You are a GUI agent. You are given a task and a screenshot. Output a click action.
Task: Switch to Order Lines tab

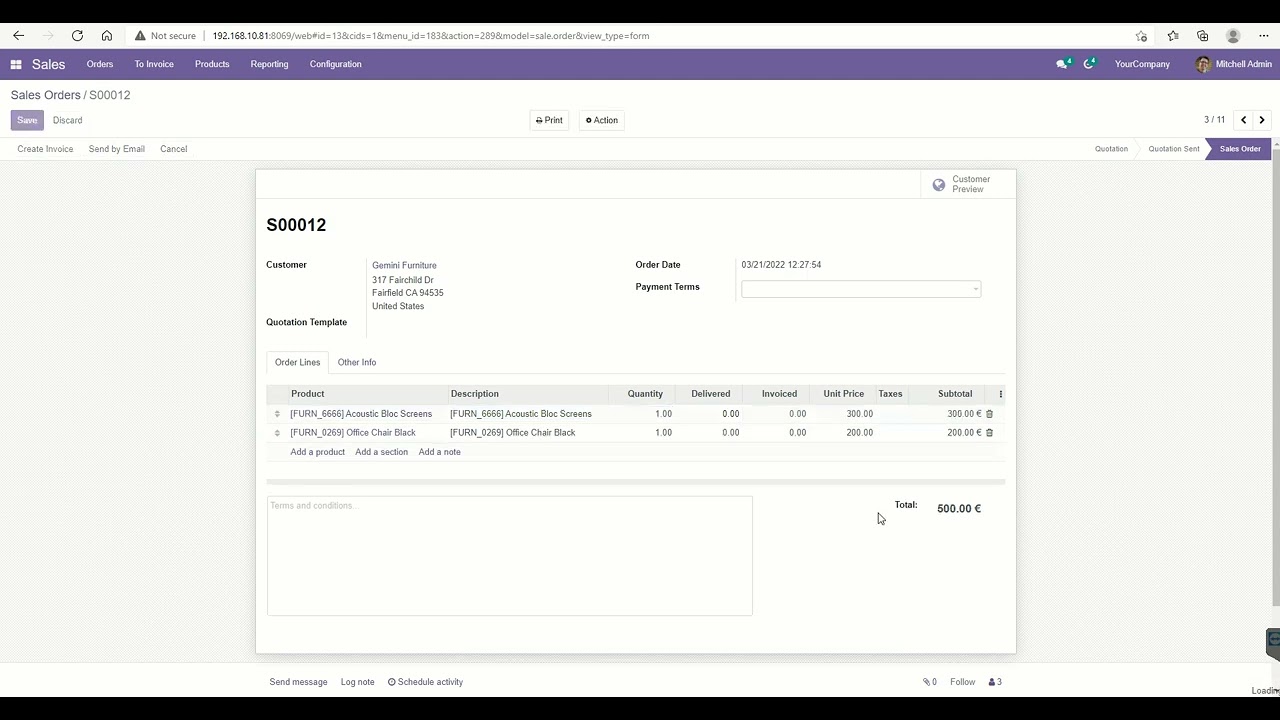(x=297, y=362)
